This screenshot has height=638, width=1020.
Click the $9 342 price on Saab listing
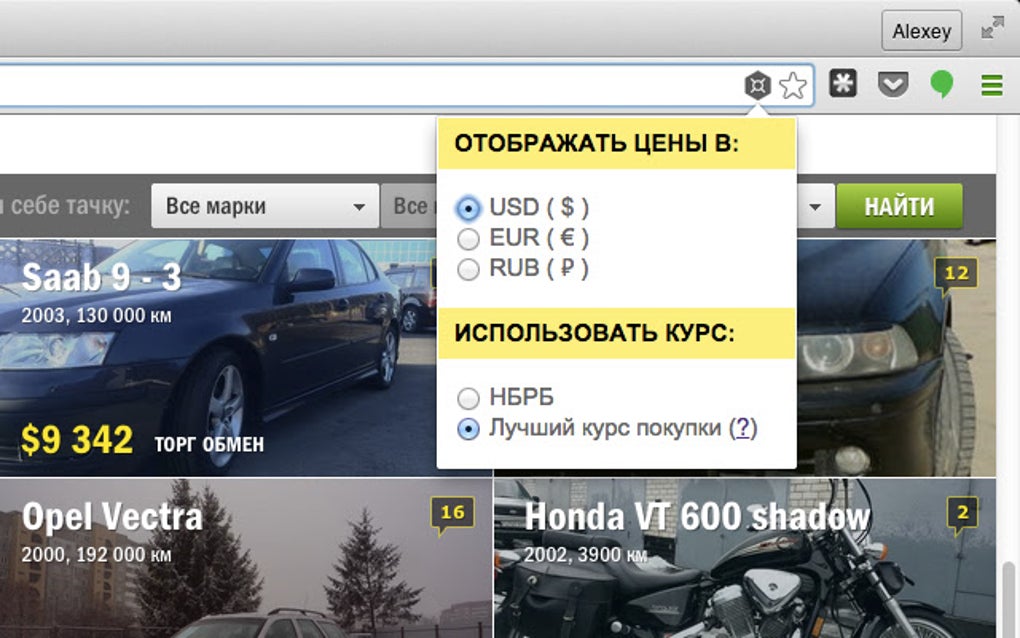pyautogui.click(x=75, y=436)
